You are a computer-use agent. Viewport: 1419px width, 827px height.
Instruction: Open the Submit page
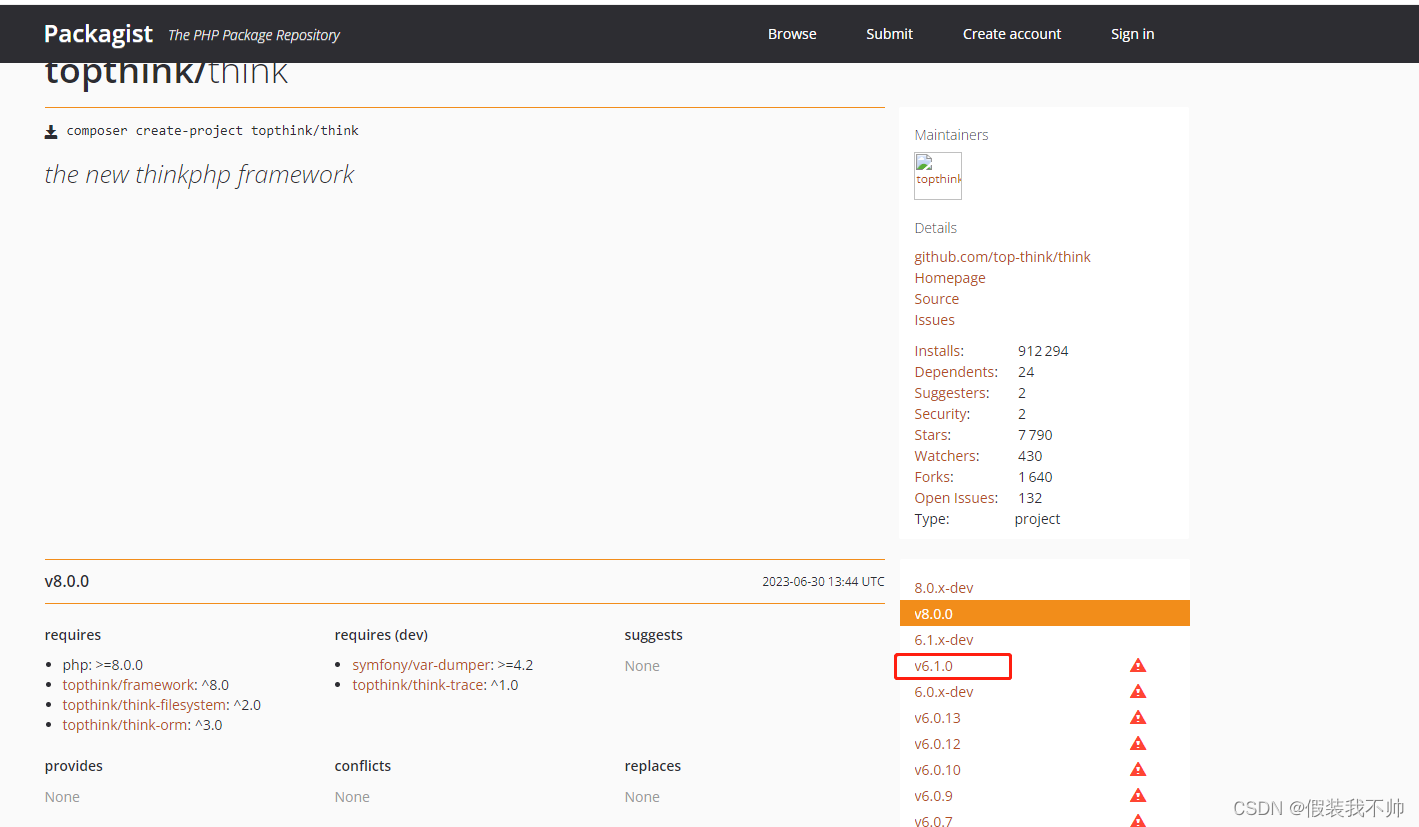point(889,34)
